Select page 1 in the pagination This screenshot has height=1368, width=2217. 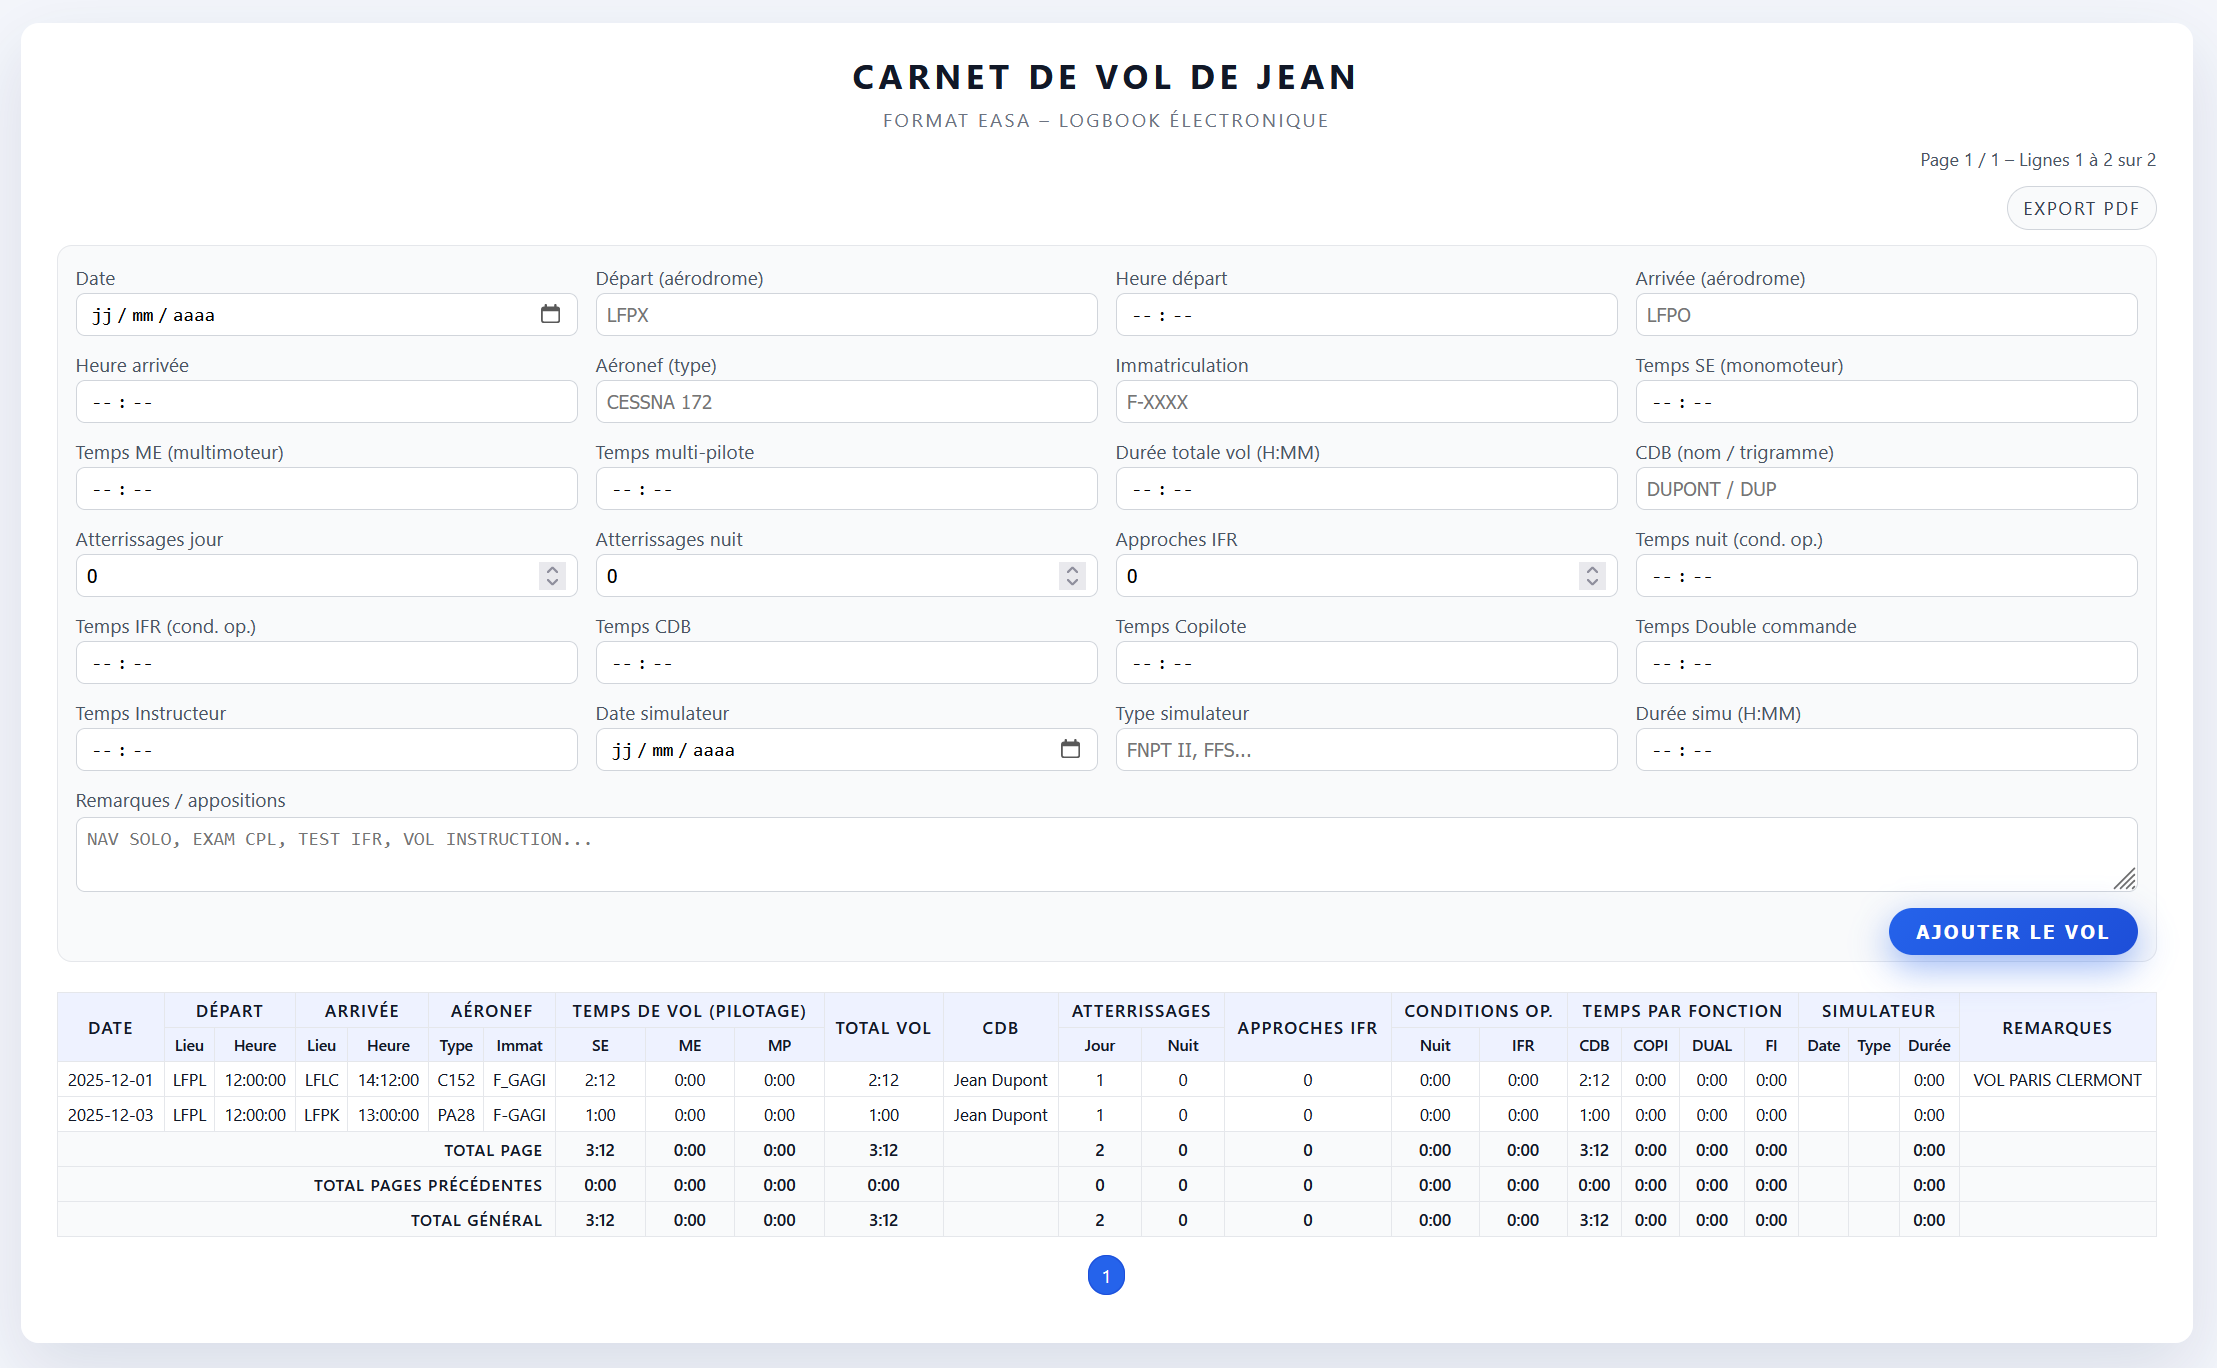pyautogui.click(x=1106, y=1276)
